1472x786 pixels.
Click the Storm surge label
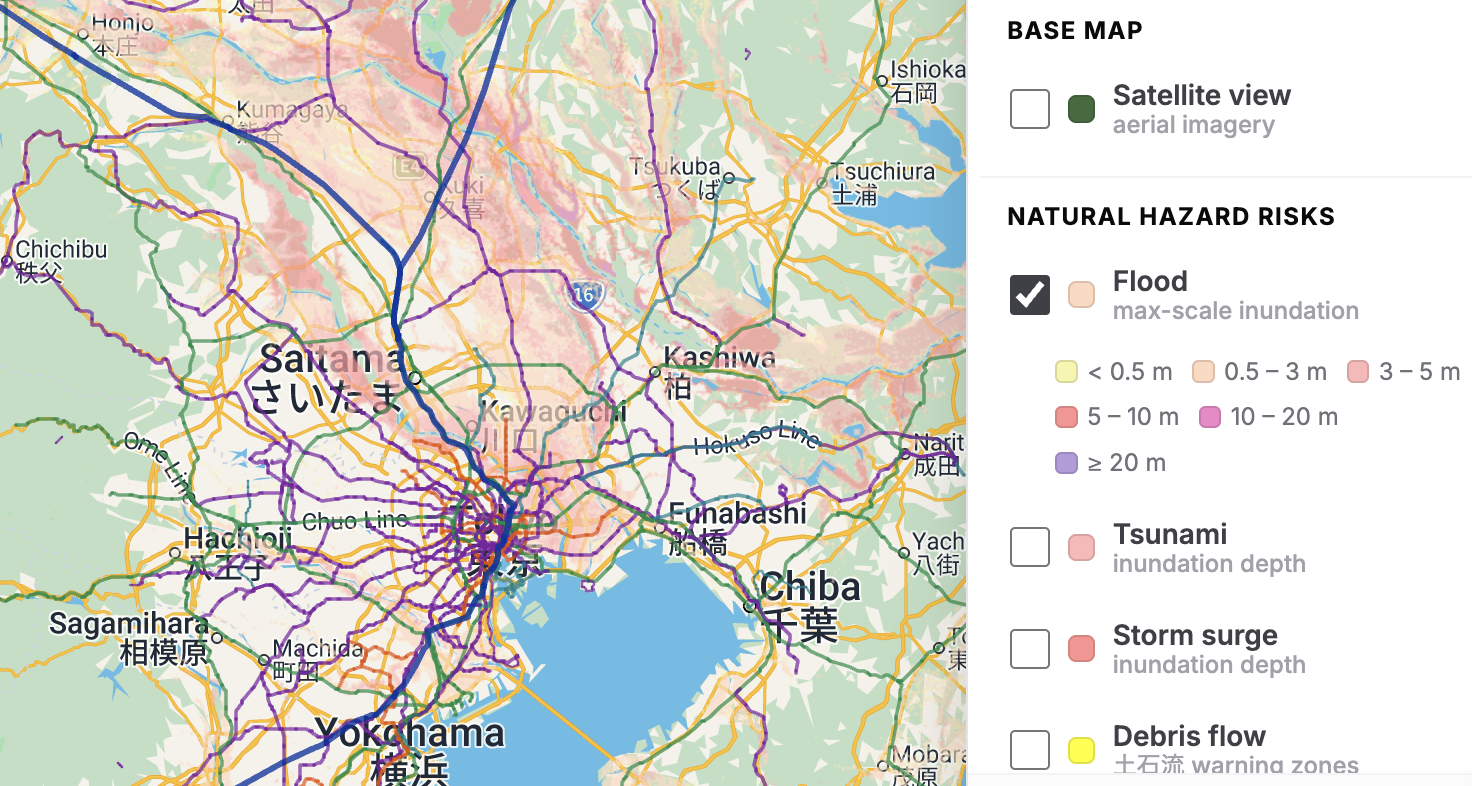[x=1195, y=636]
